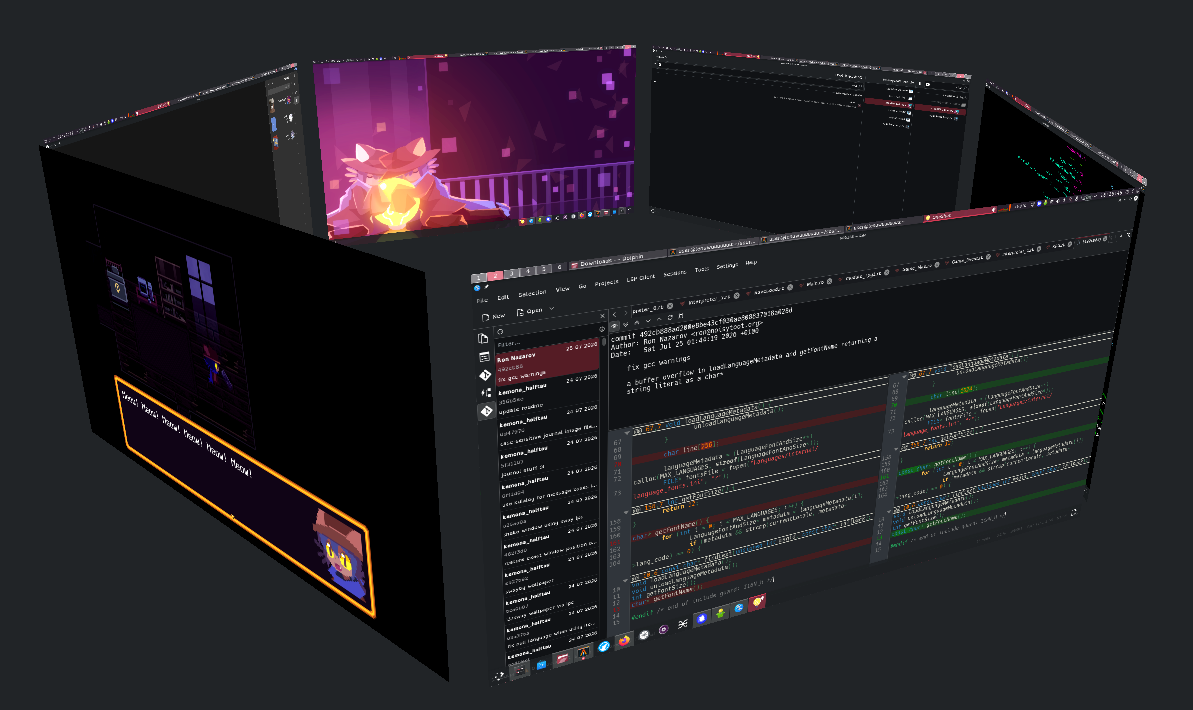Switch to virtual desktop 3 in the pager
The image size is (1193, 710).
coord(511,273)
